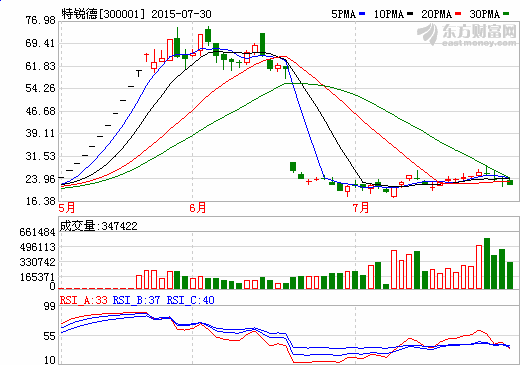The height and width of the screenshot is (365, 520).
Task: Click the RSI_A:33 indicator label
Action: tap(84, 300)
